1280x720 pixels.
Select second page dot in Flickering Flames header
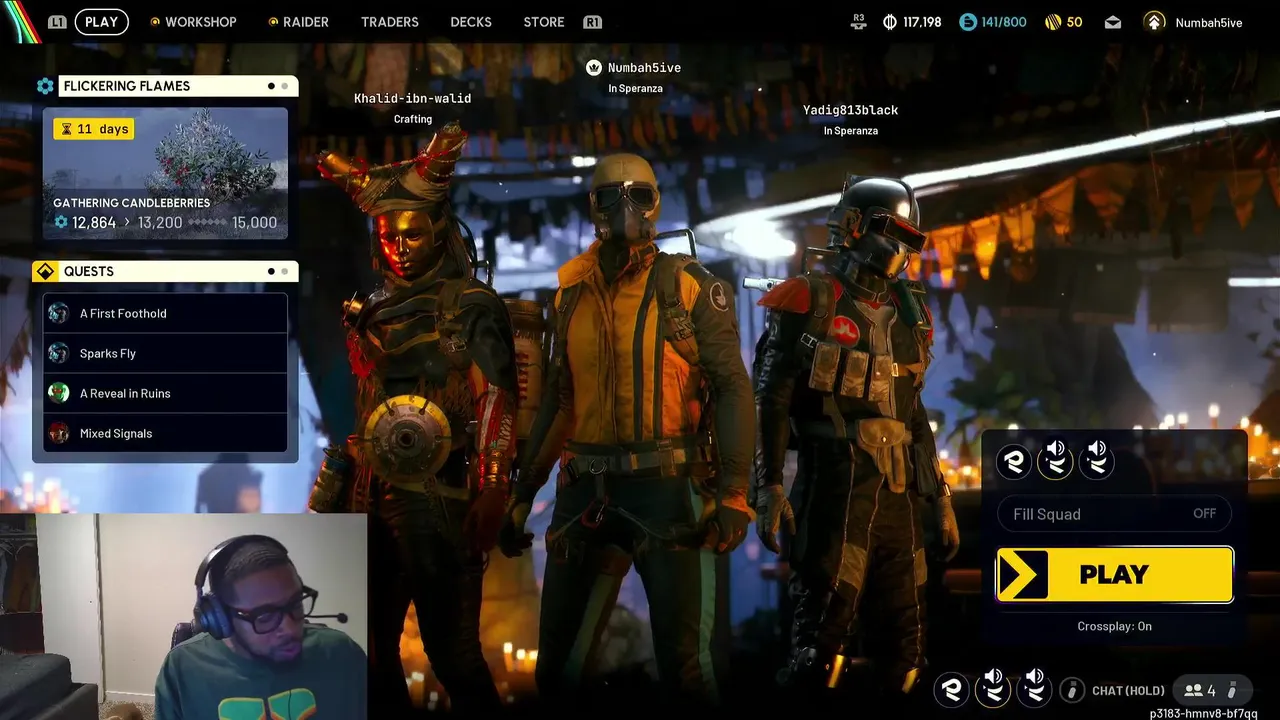(x=285, y=86)
